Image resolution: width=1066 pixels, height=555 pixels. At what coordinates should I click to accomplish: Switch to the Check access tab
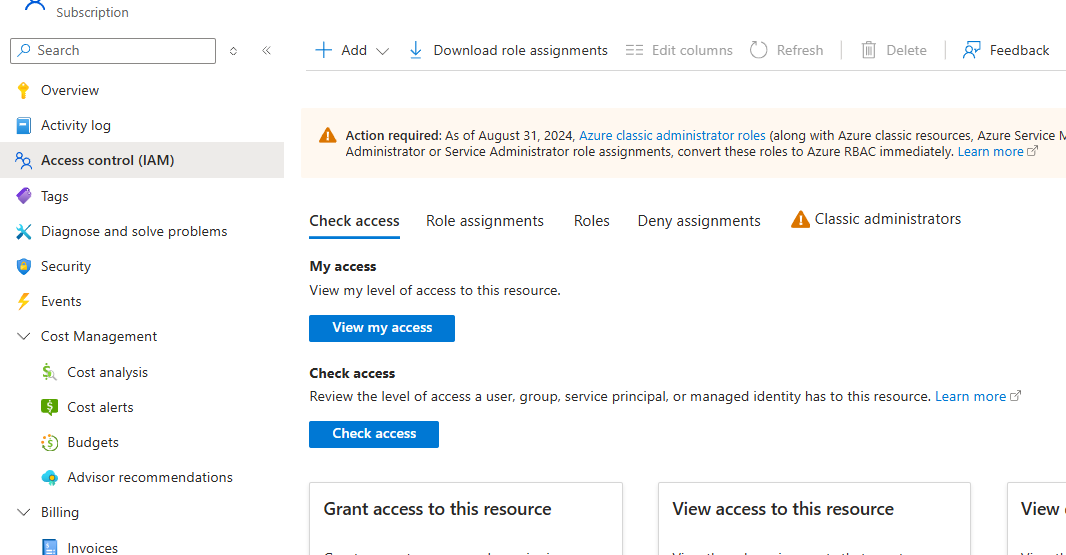click(x=354, y=221)
